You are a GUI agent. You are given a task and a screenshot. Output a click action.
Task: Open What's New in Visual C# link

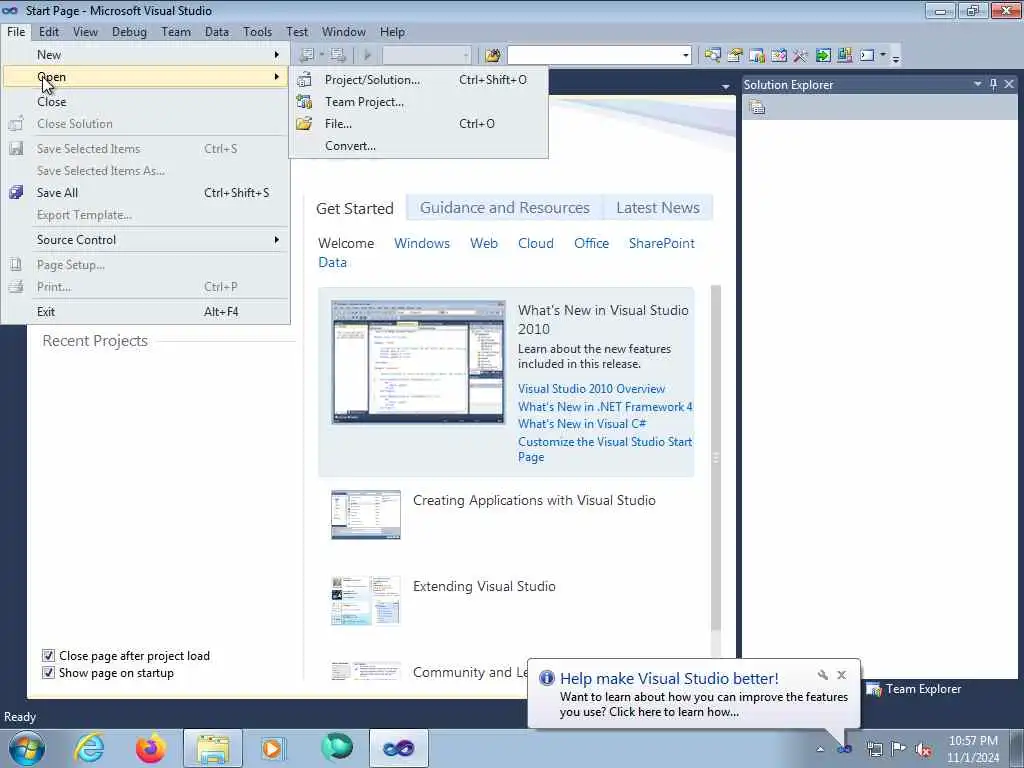tap(582, 424)
